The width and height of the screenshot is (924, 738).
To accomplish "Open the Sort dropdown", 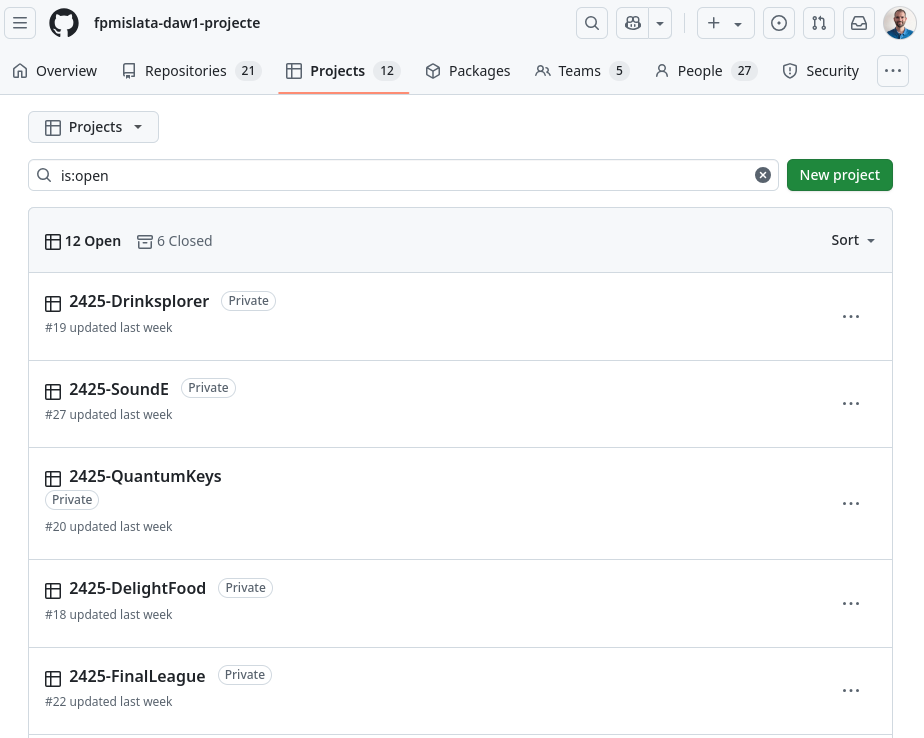I will tap(852, 240).
